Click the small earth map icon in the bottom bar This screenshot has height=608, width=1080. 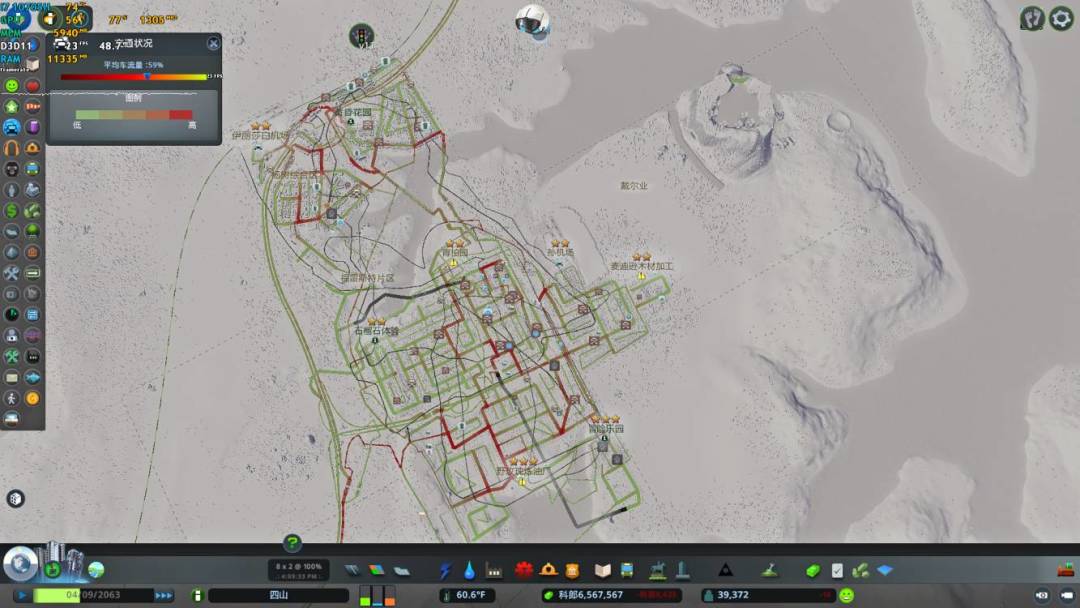[96, 570]
